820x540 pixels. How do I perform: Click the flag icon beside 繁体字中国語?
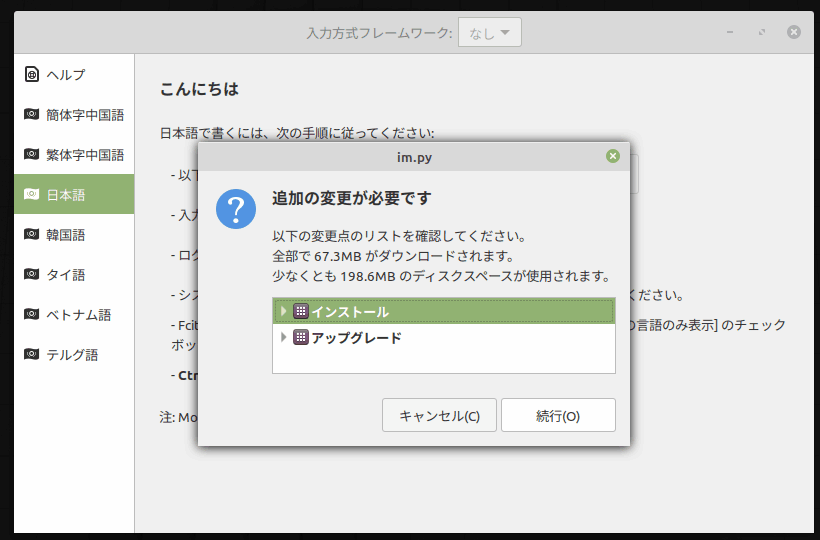pos(31,154)
